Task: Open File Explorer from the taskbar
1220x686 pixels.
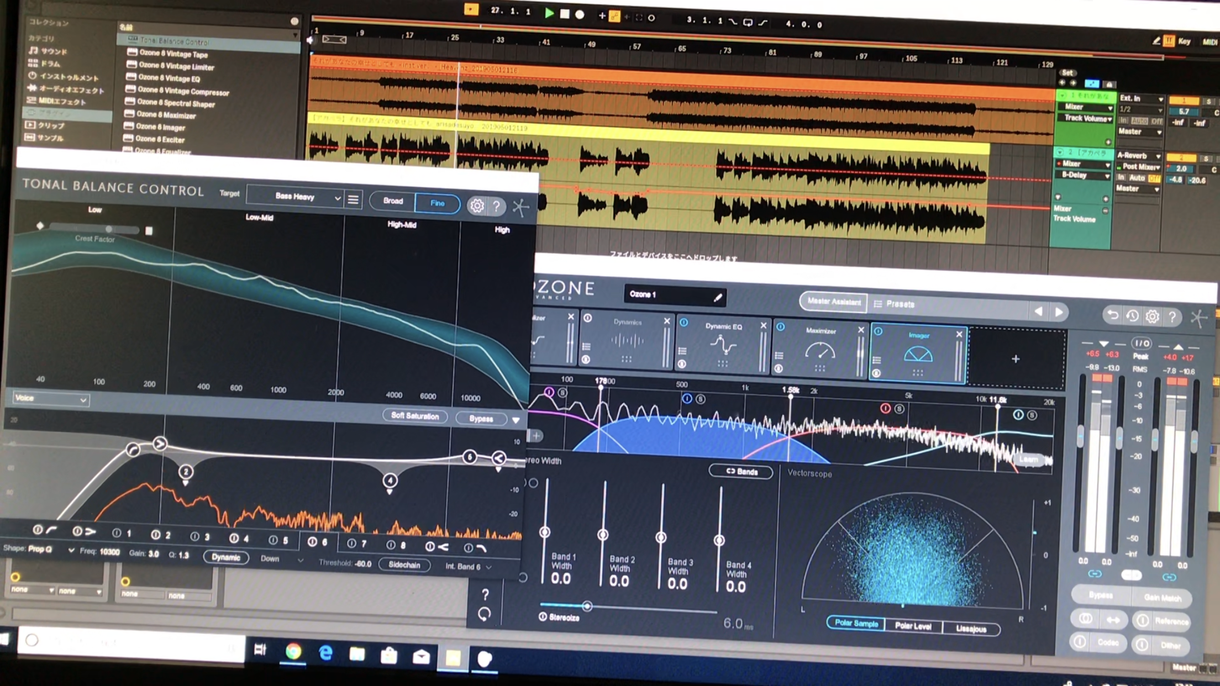Action: pos(357,655)
